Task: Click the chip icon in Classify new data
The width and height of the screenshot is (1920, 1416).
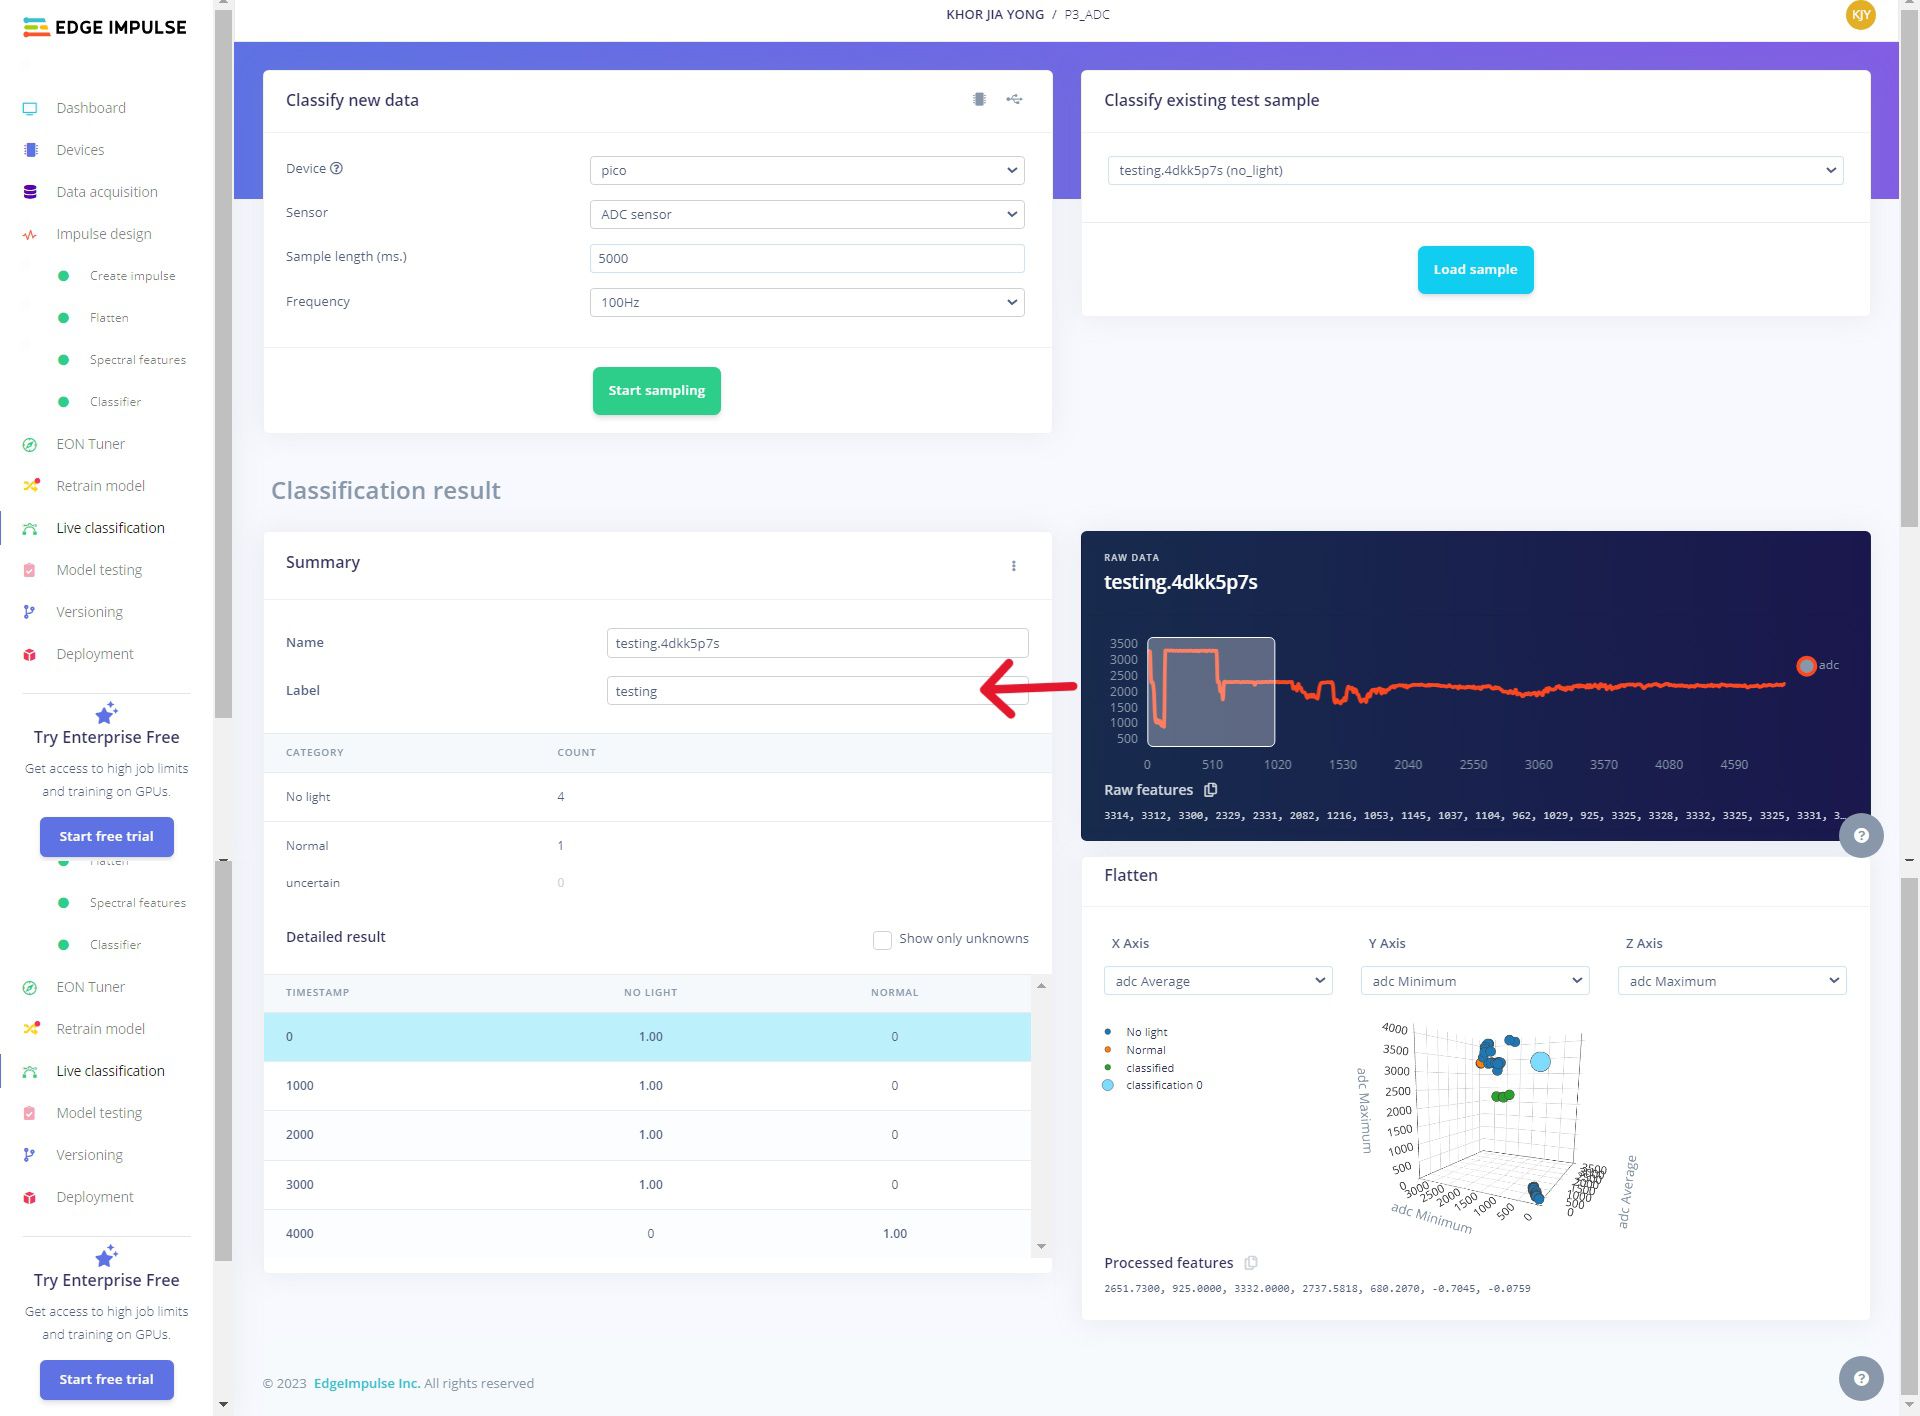Action: 979,99
